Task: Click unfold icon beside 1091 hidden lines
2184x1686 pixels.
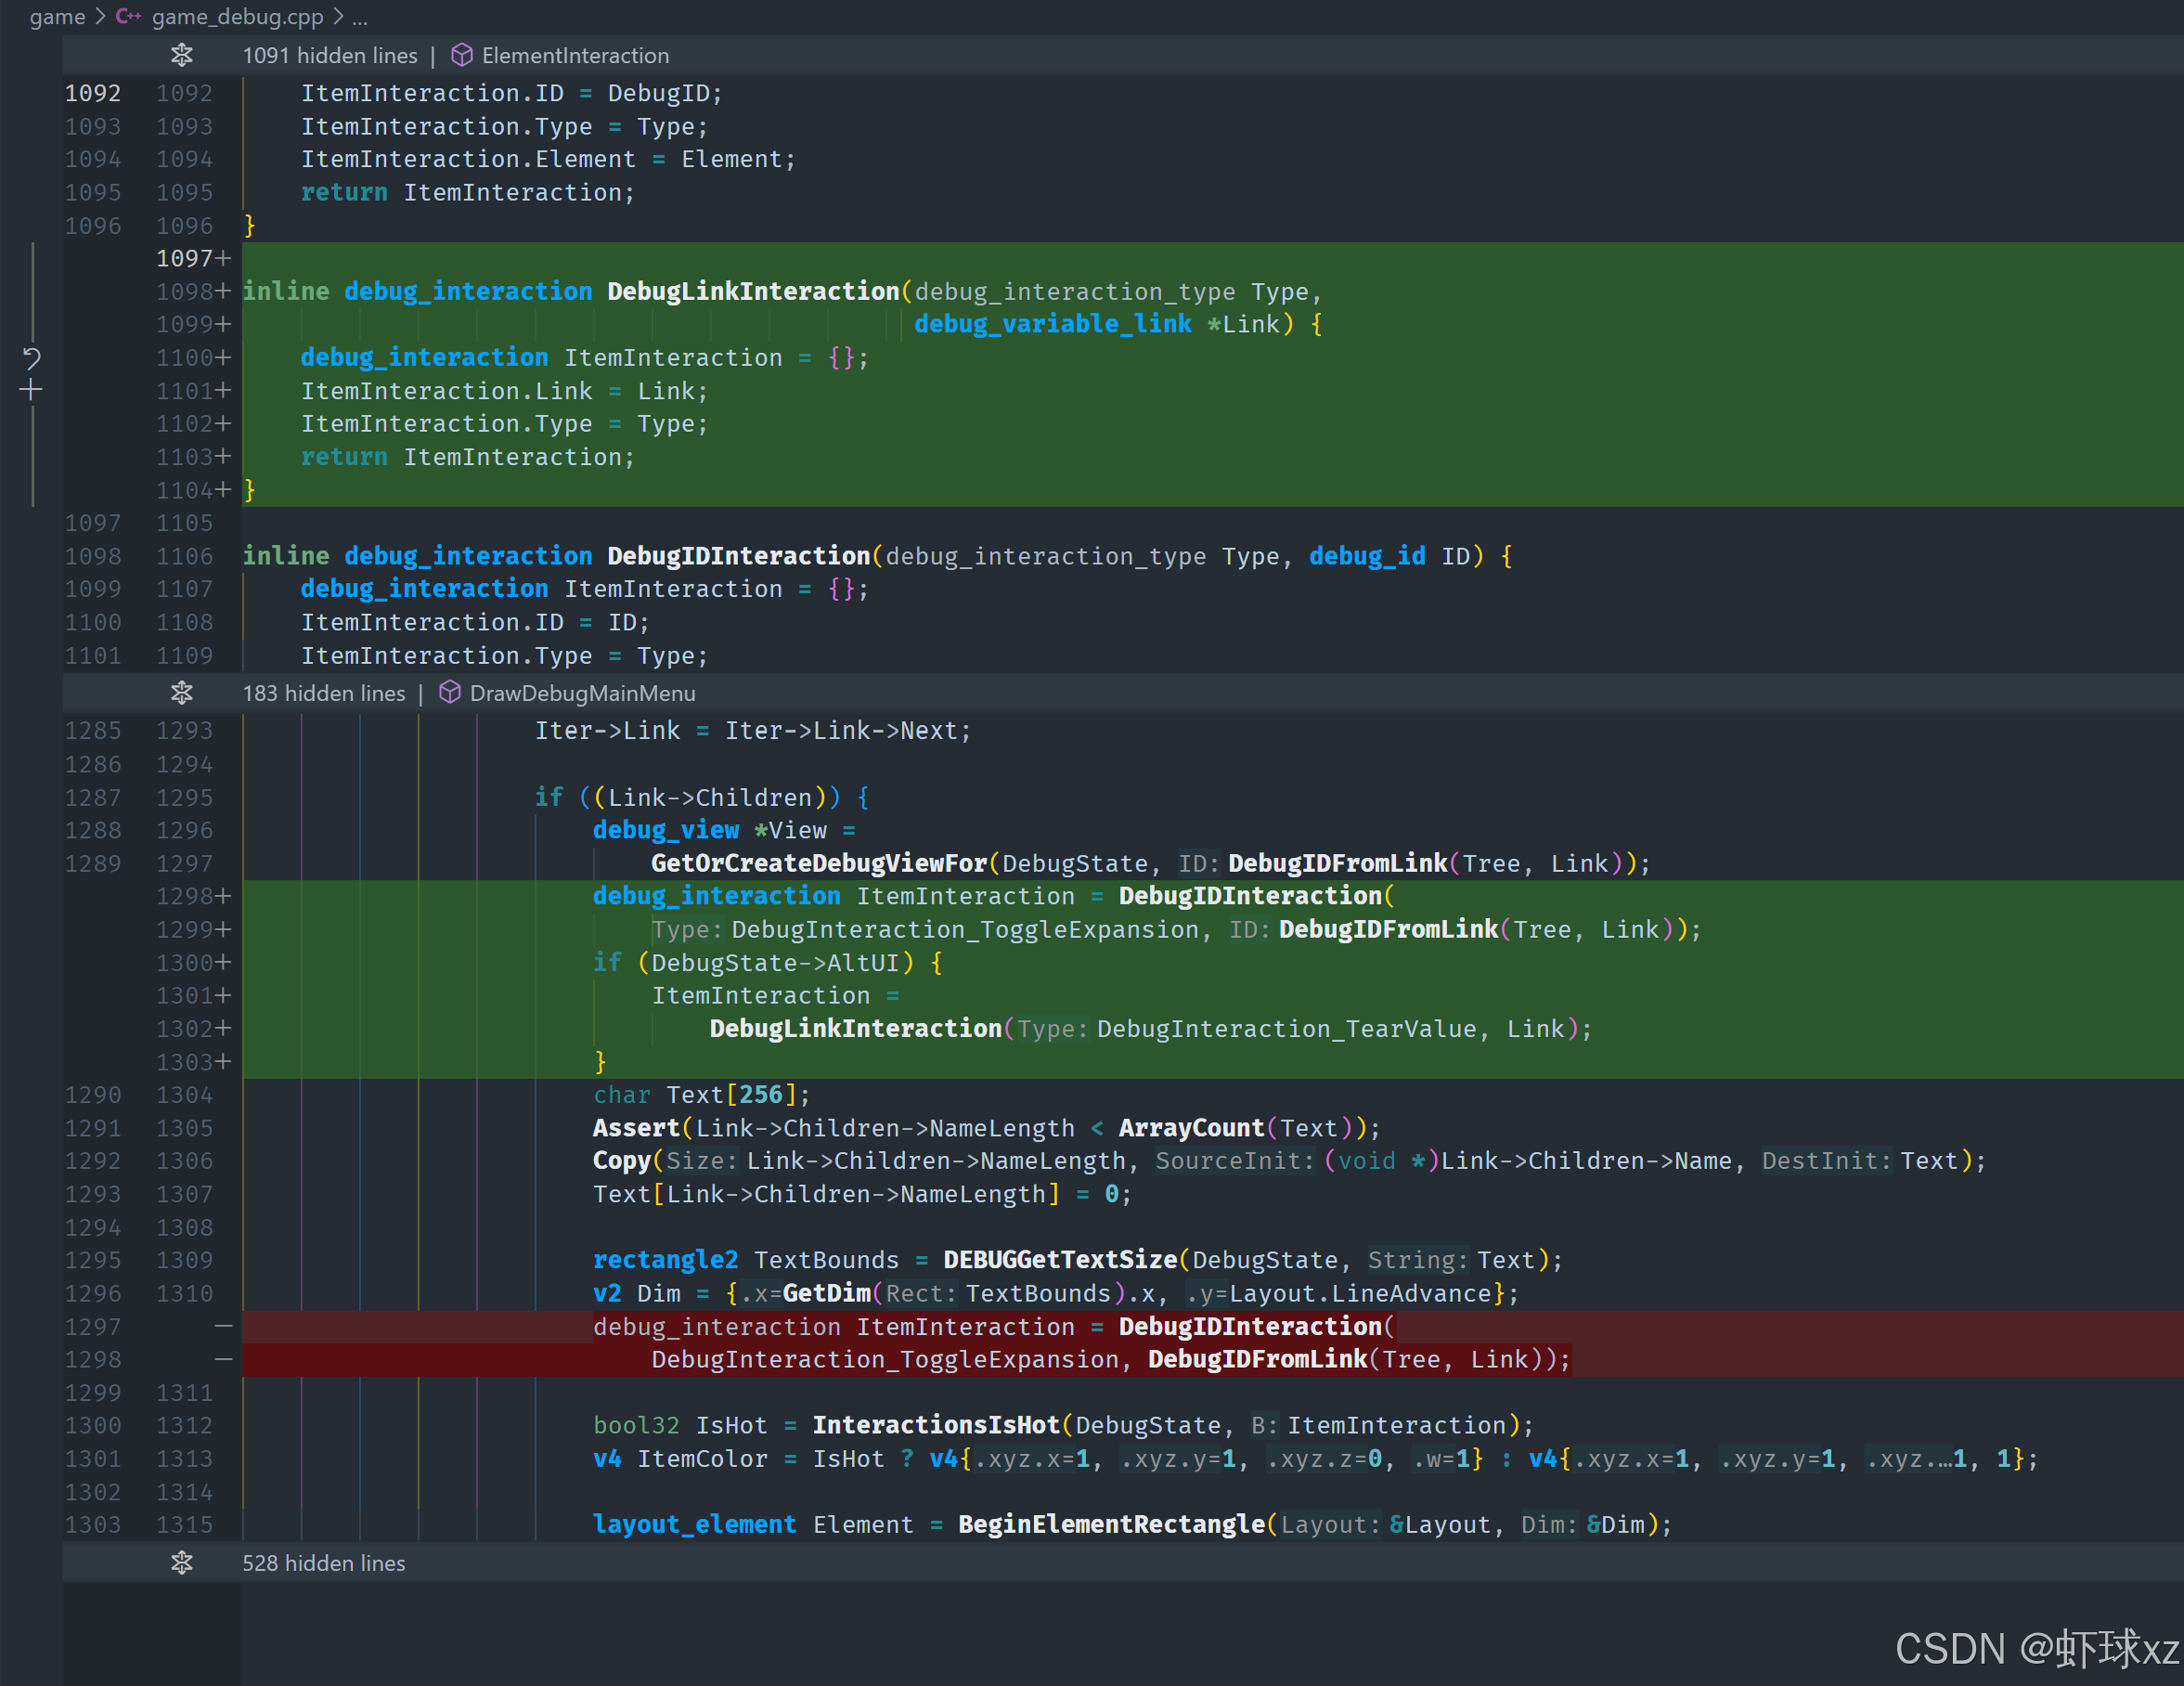Action: click(x=181, y=55)
